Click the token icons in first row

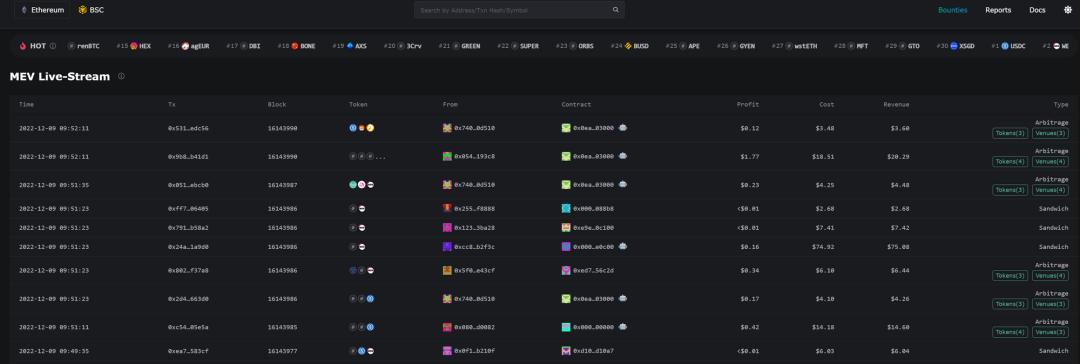point(362,128)
